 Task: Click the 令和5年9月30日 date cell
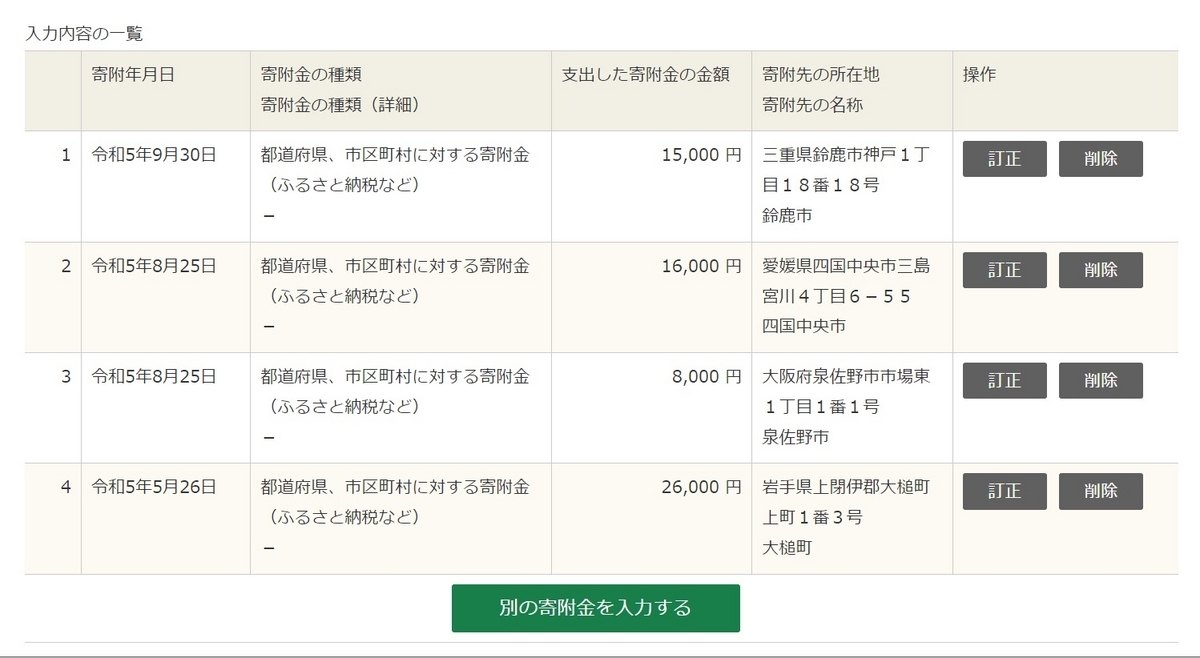(x=165, y=186)
